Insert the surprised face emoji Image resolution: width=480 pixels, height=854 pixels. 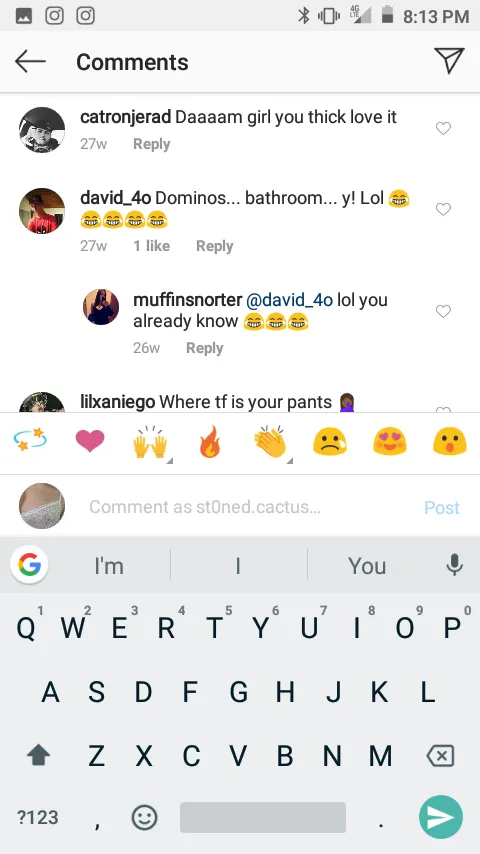pyautogui.click(x=449, y=441)
